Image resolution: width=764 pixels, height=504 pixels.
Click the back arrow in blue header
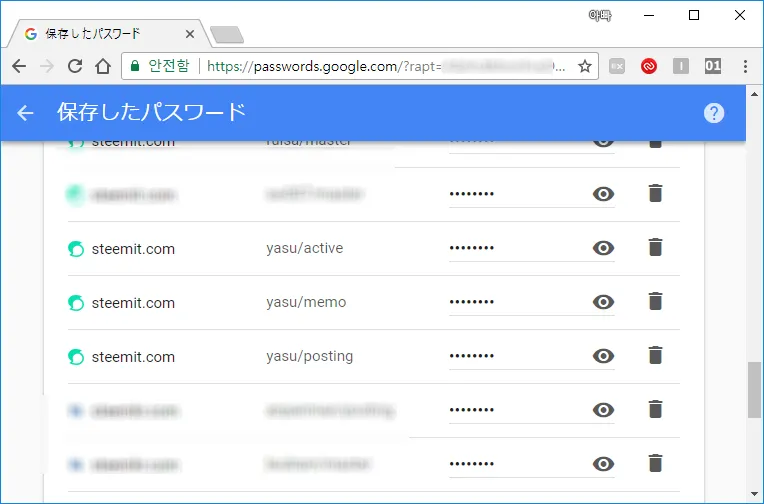tap(25, 113)
